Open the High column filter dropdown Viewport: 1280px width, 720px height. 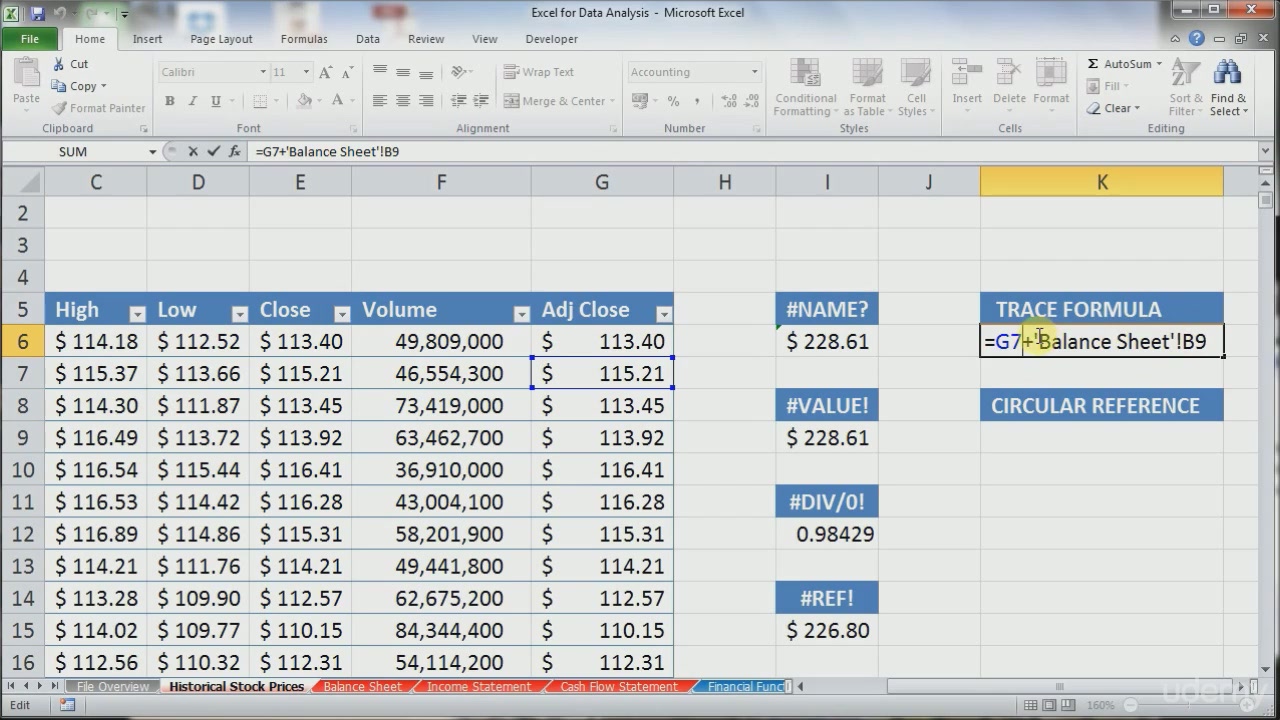tap(137, 314)
